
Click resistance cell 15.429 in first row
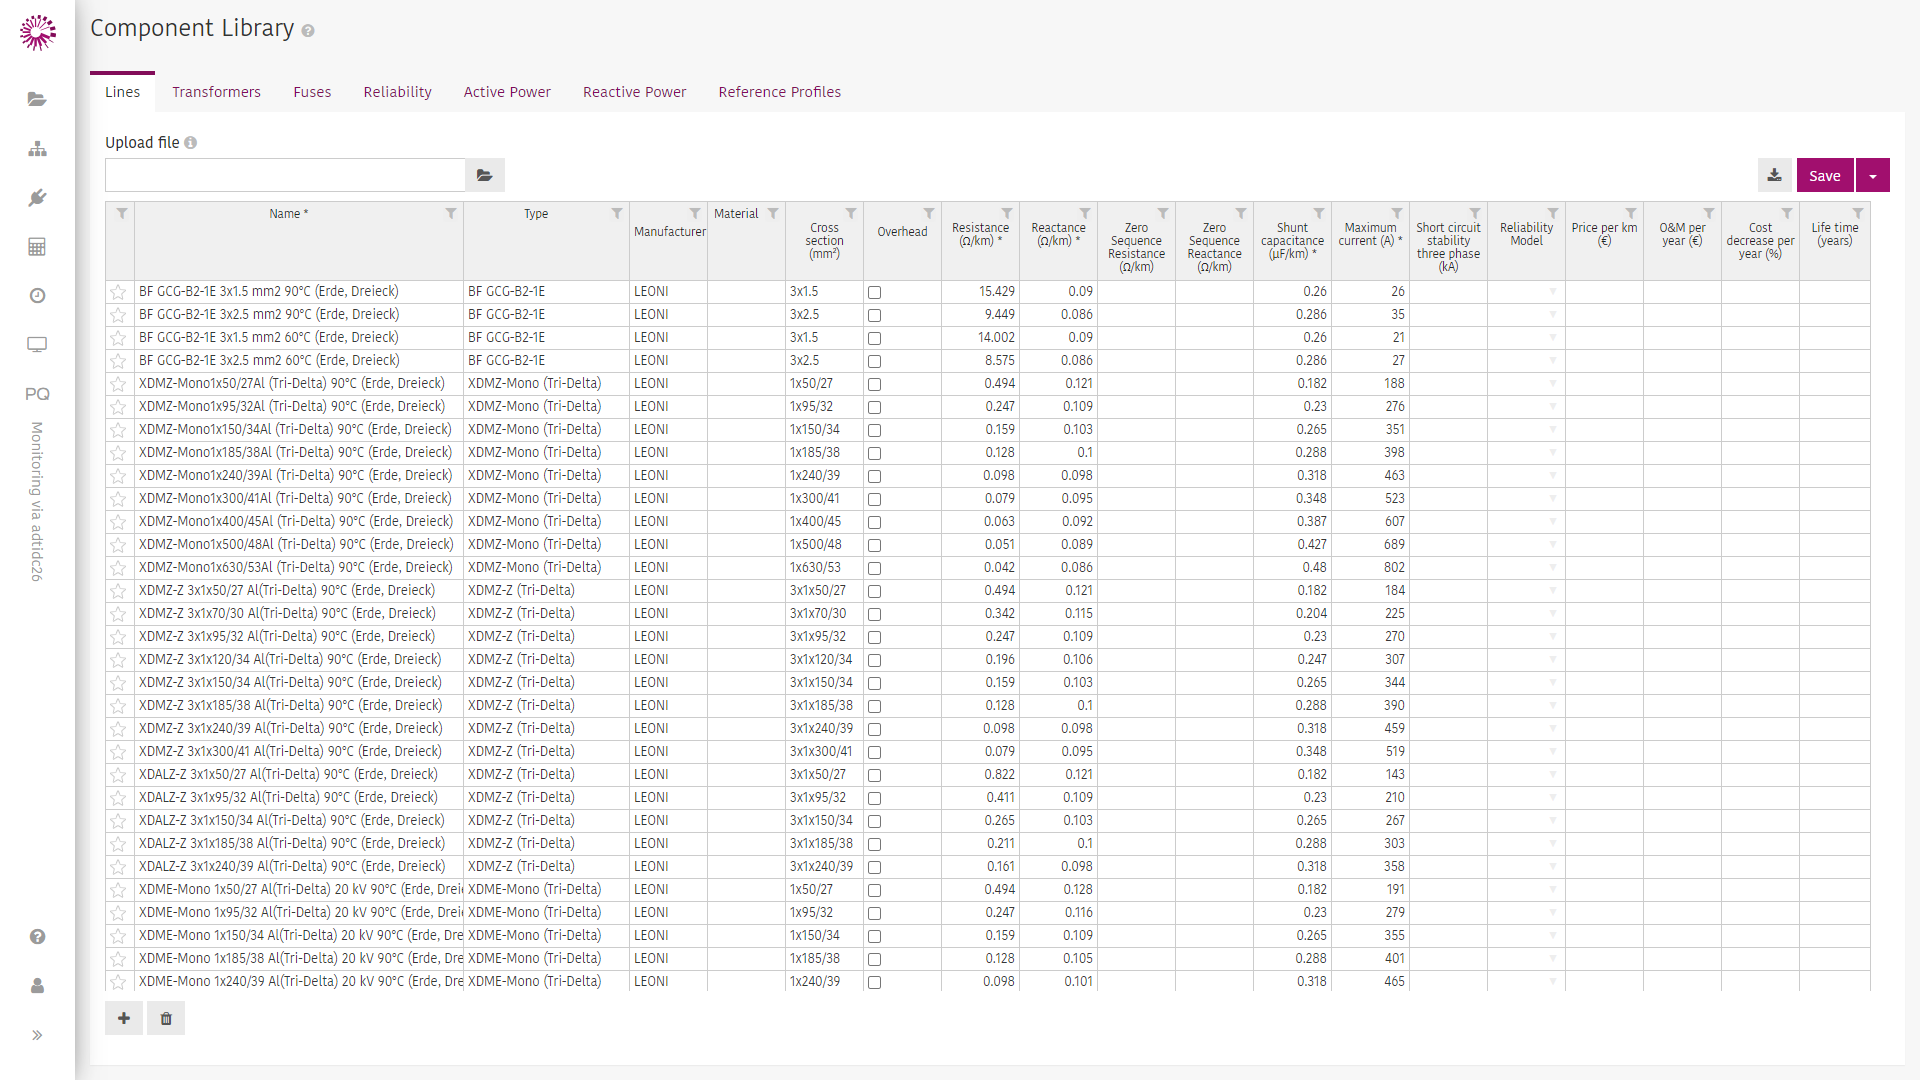click(x=980, y=292)
